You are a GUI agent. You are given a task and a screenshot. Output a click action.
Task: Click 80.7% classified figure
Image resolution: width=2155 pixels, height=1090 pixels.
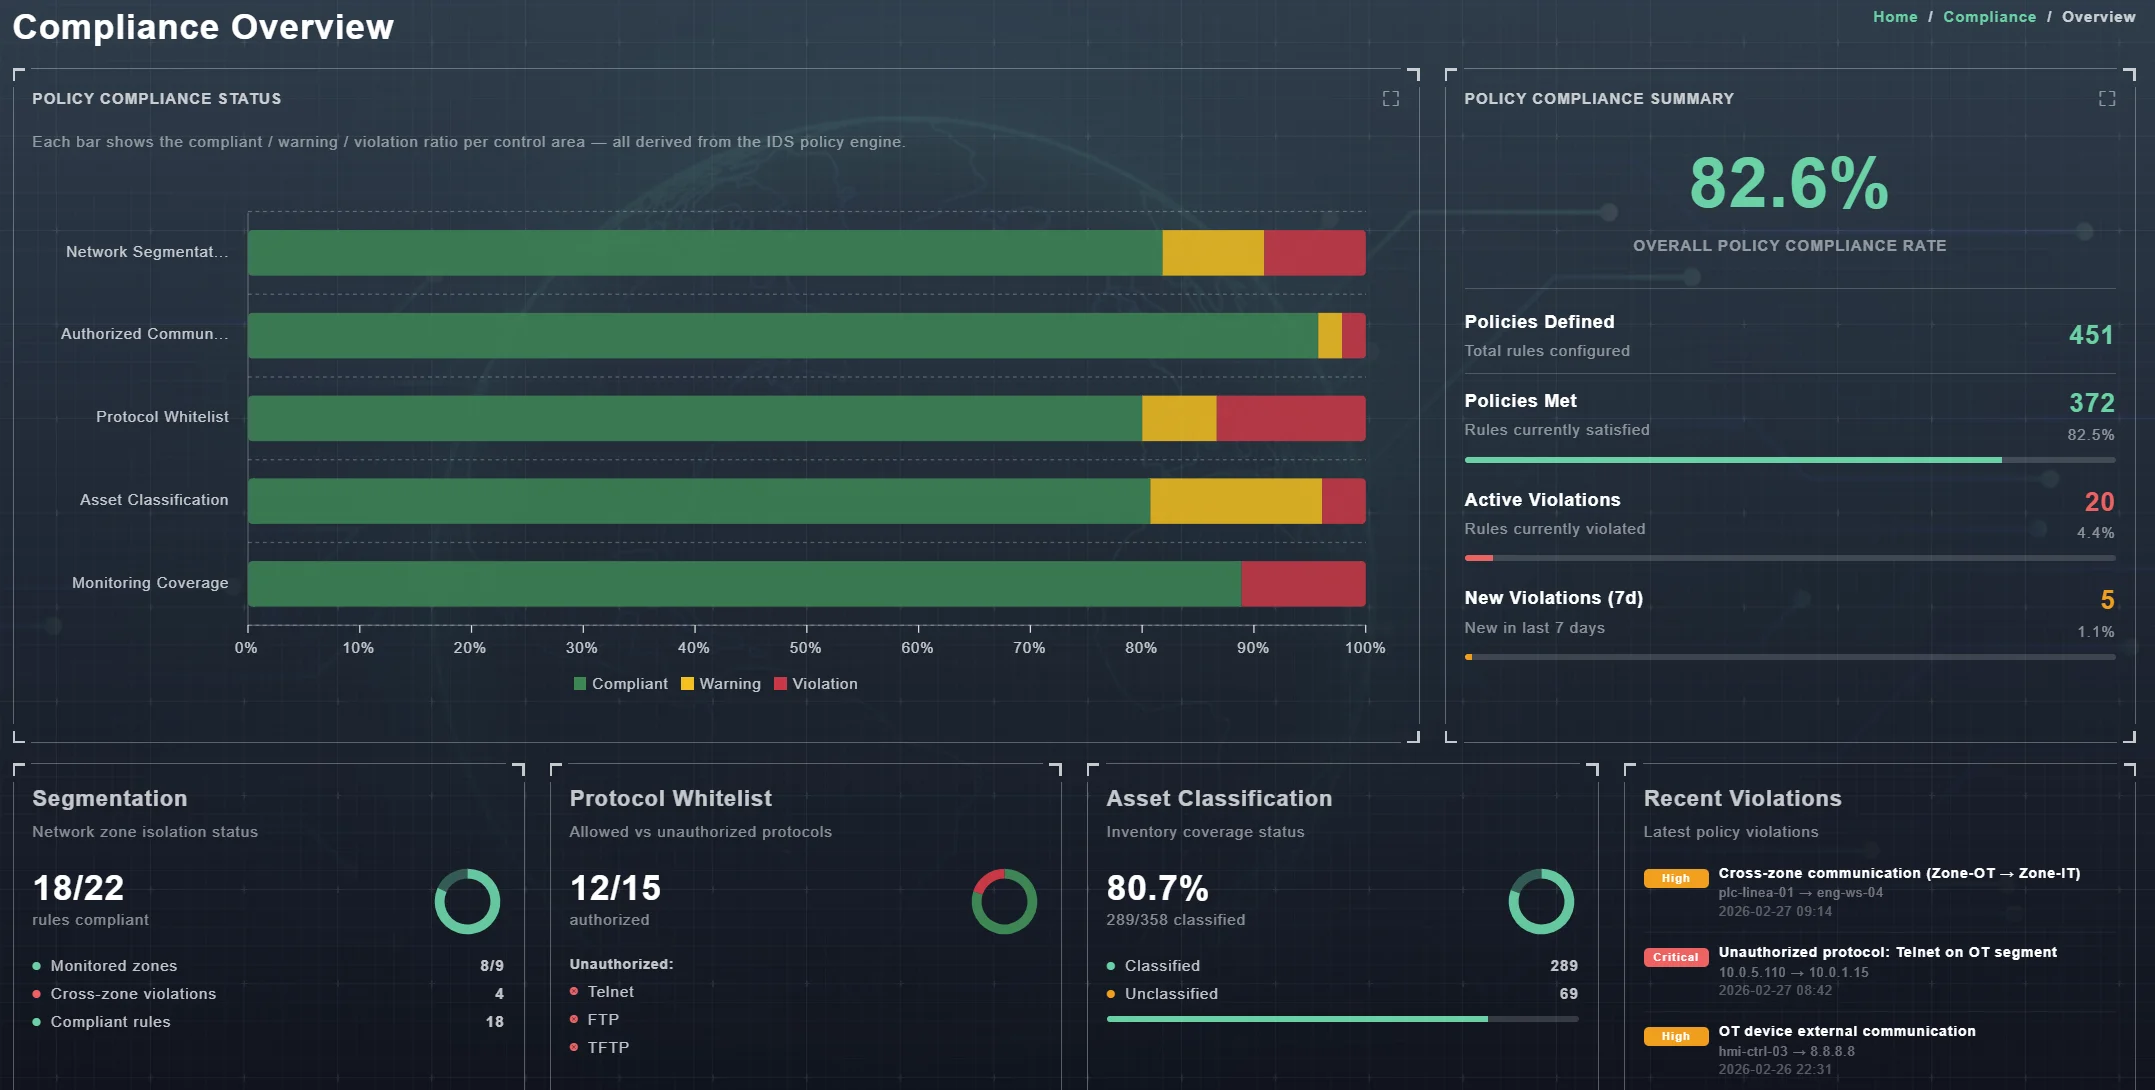1157,888
